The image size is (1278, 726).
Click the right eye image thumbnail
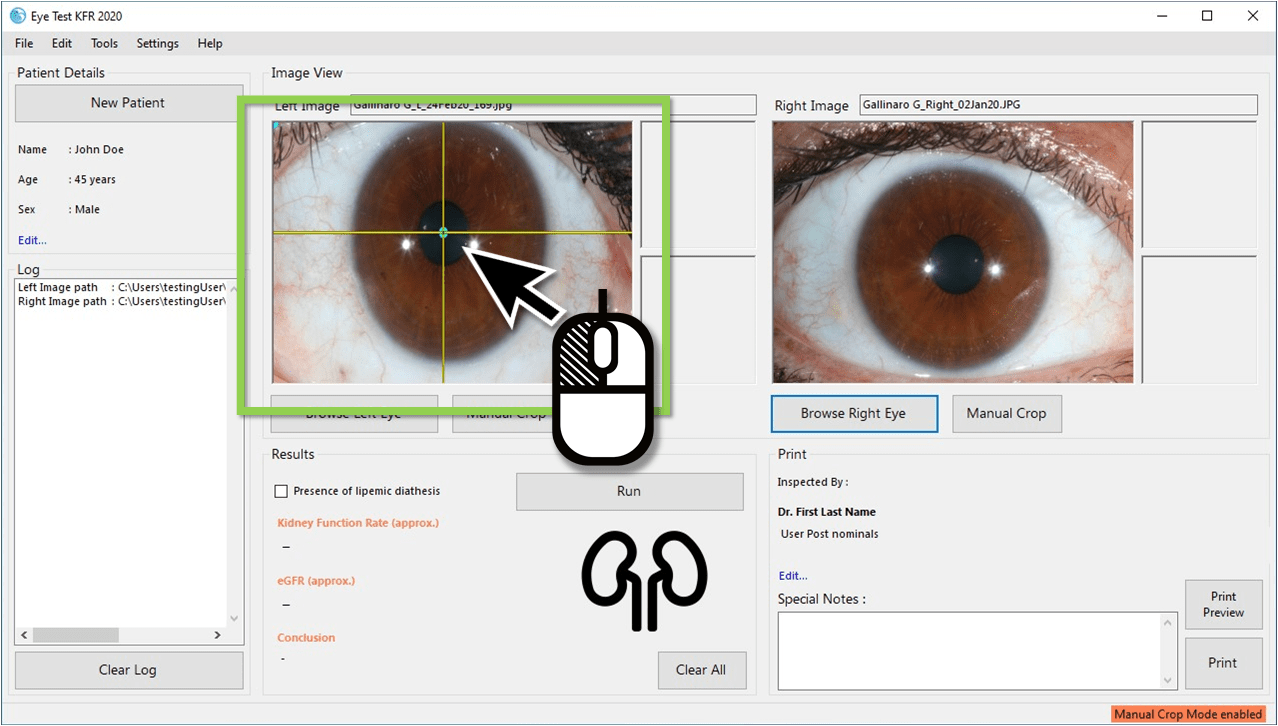click(x=953, y=252)
